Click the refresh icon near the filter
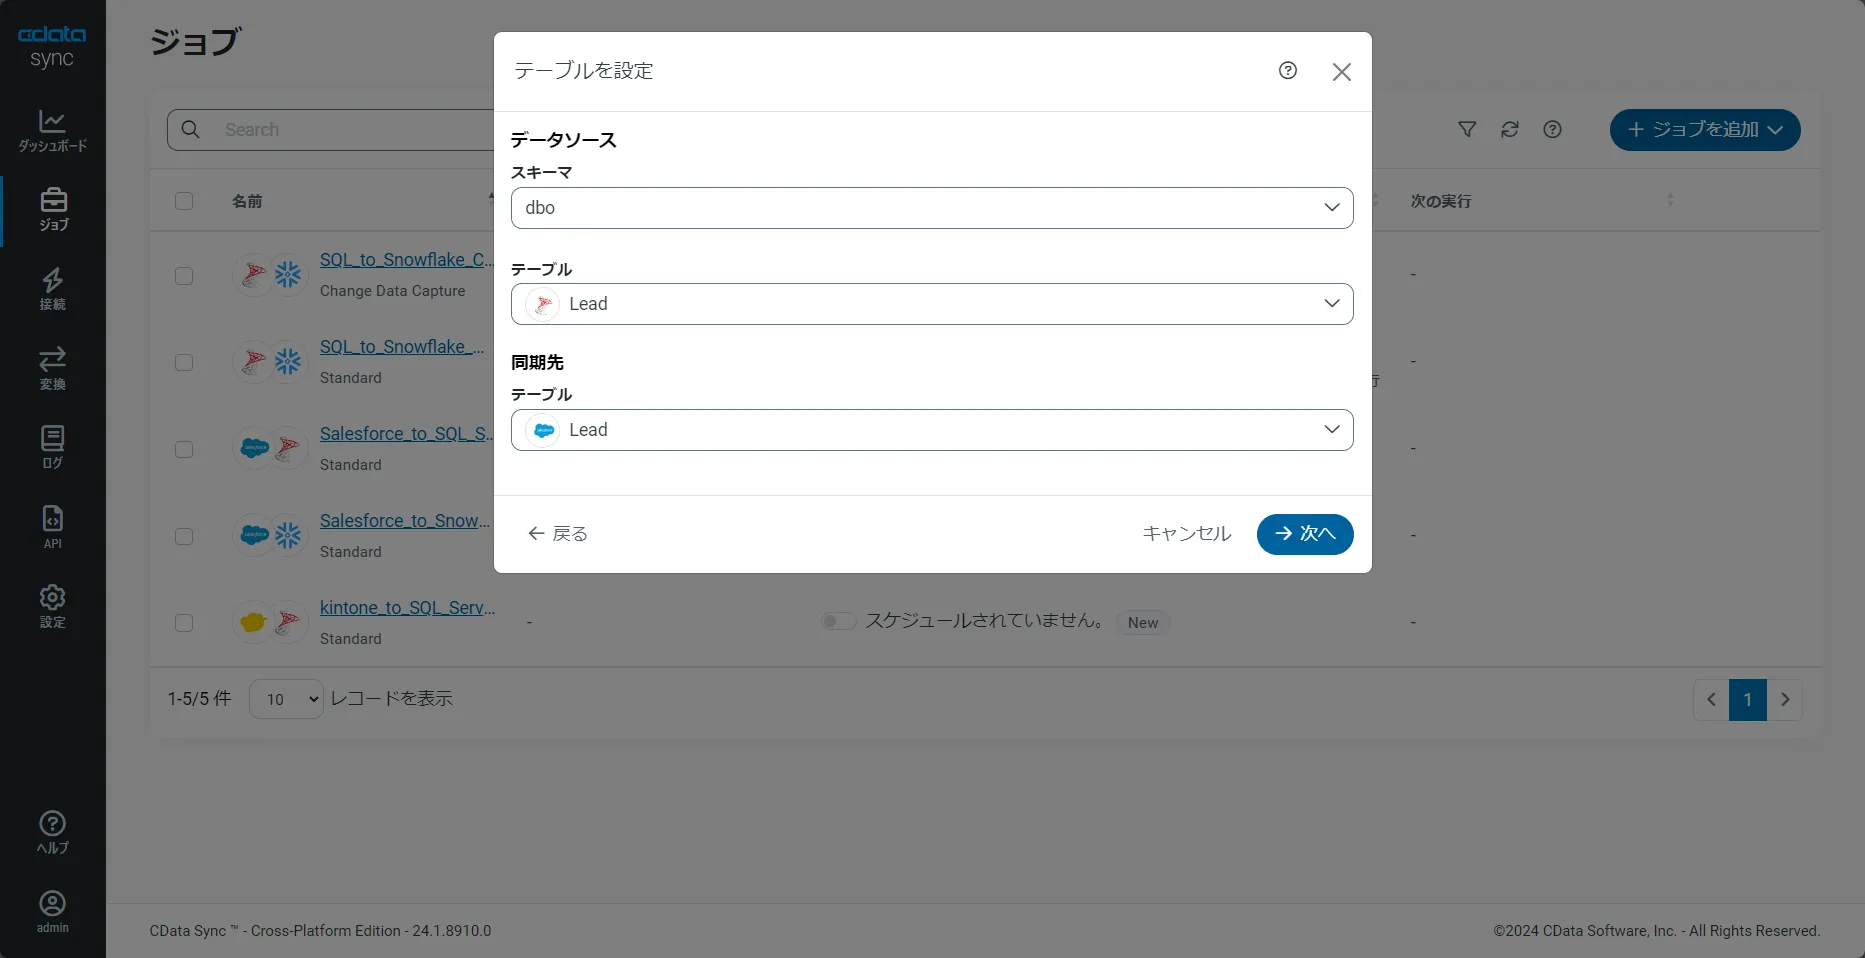 point(1509,129)
